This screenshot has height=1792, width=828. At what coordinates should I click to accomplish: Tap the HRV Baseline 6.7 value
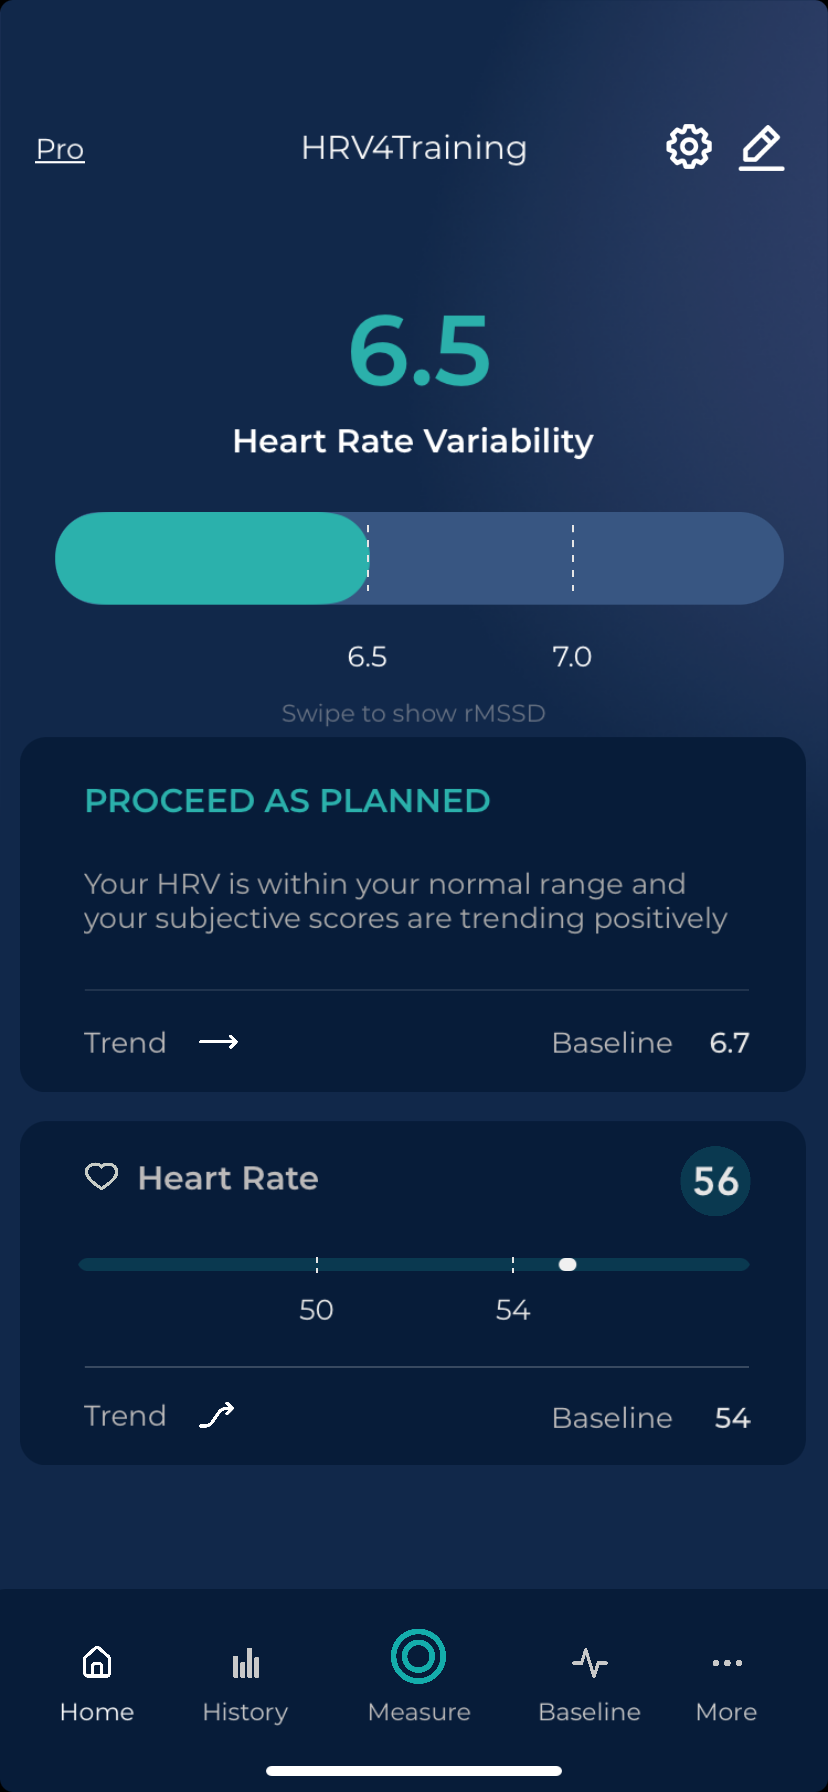730,1043
